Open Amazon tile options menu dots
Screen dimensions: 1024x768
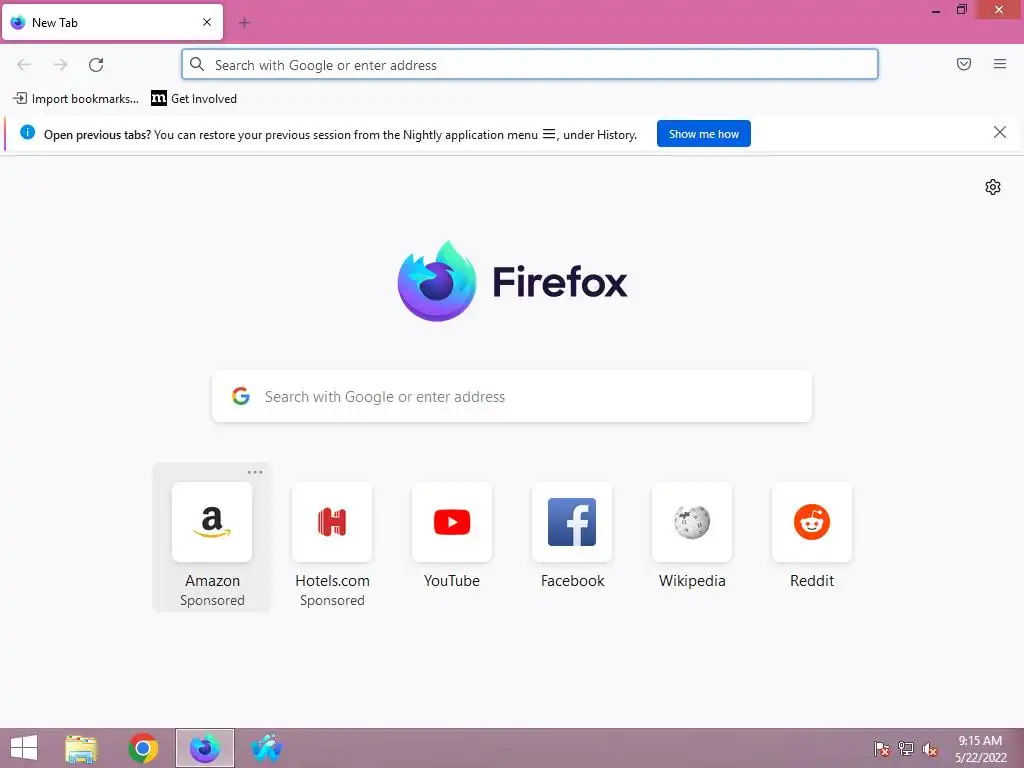255,472
